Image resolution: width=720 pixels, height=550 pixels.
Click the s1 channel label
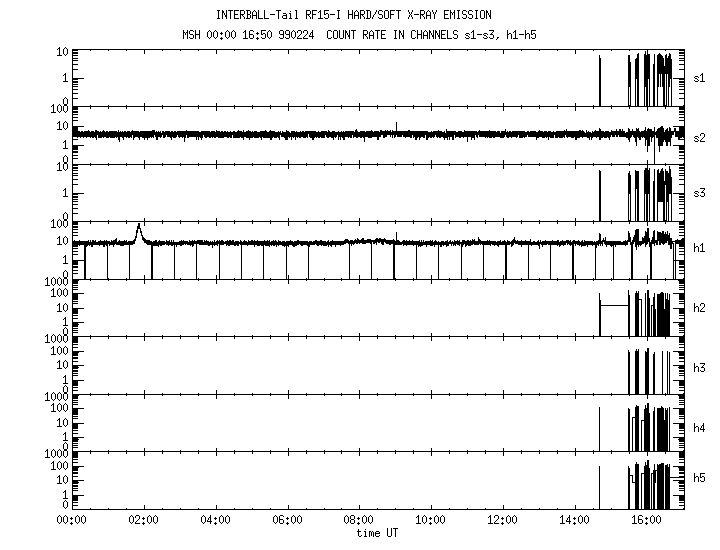700,77
